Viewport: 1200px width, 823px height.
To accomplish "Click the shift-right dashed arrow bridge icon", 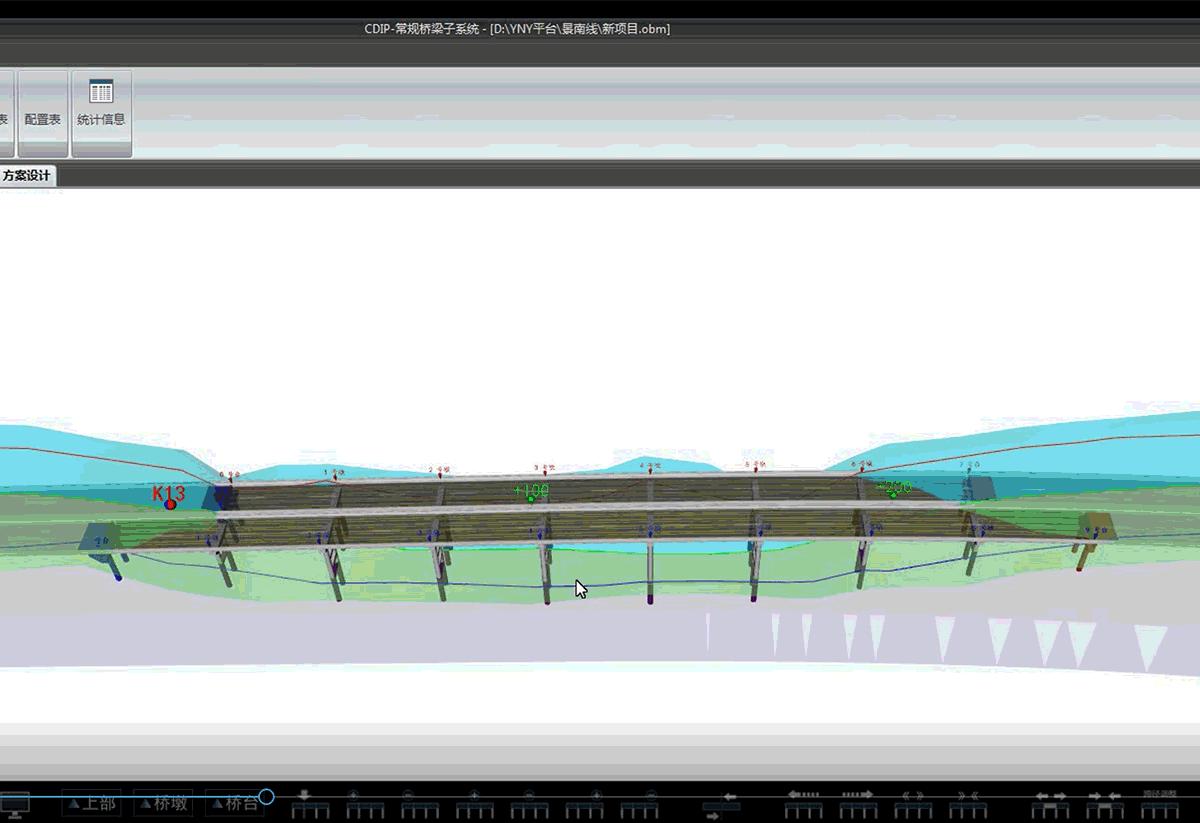I will [x=858, y=804].
